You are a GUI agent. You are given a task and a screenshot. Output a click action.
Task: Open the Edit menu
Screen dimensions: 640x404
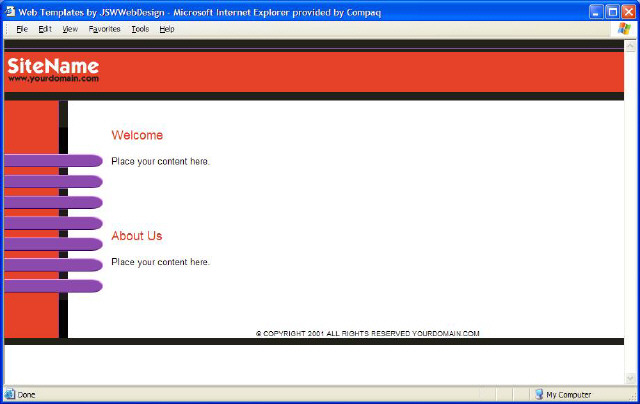coord(45,29)
